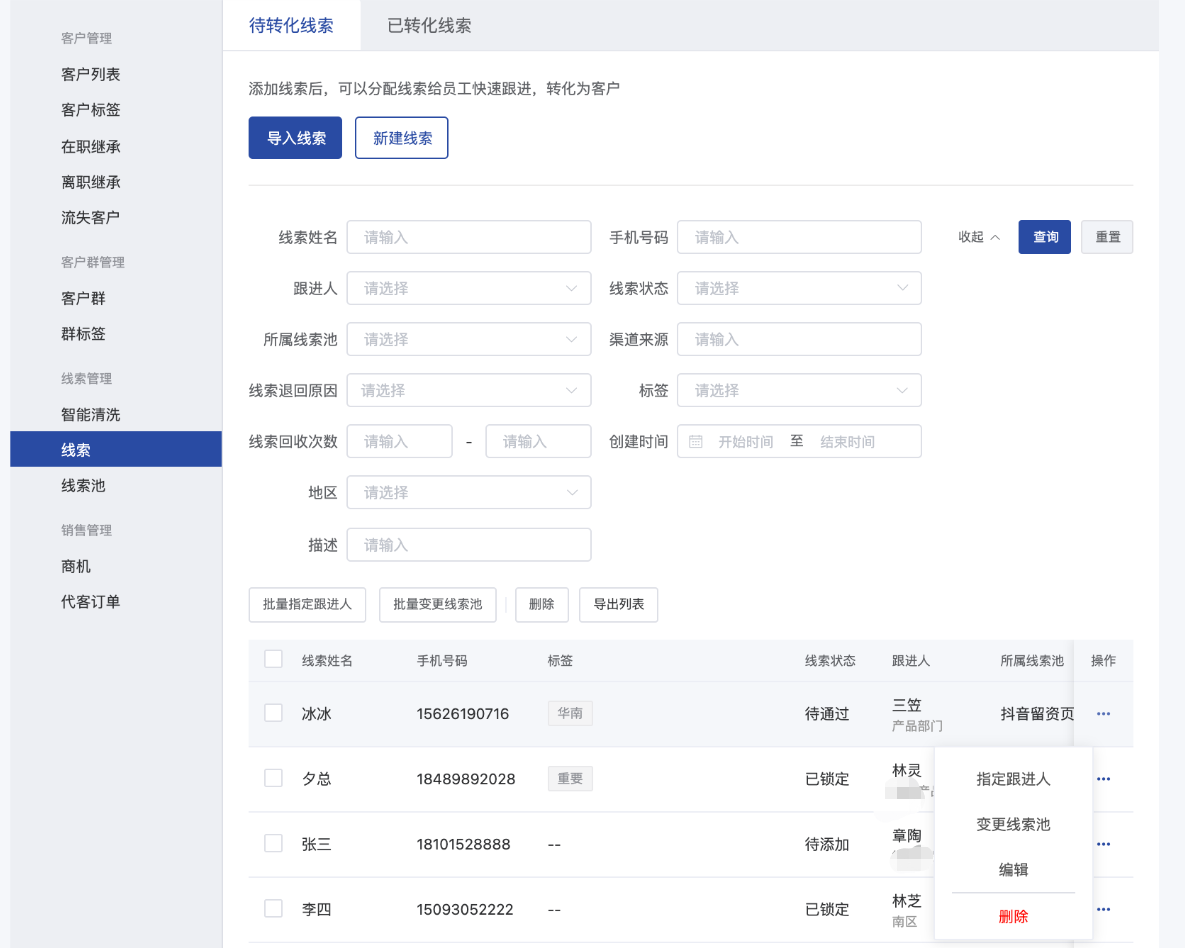Image resolution: width=1185 pixels, height=948 pixels.
Task: Click 批量变更线索池 button
Action: click(x=438, y=605)
